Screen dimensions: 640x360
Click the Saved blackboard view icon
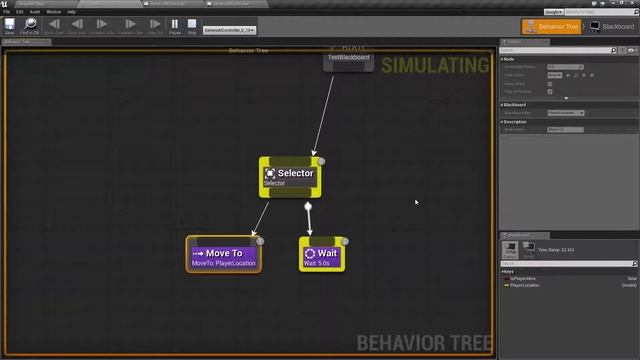529,250
